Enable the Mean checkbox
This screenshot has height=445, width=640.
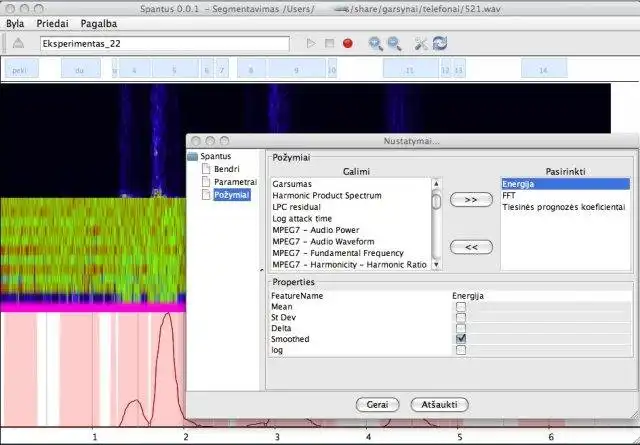pyautogui.click(x=461, y=307)
